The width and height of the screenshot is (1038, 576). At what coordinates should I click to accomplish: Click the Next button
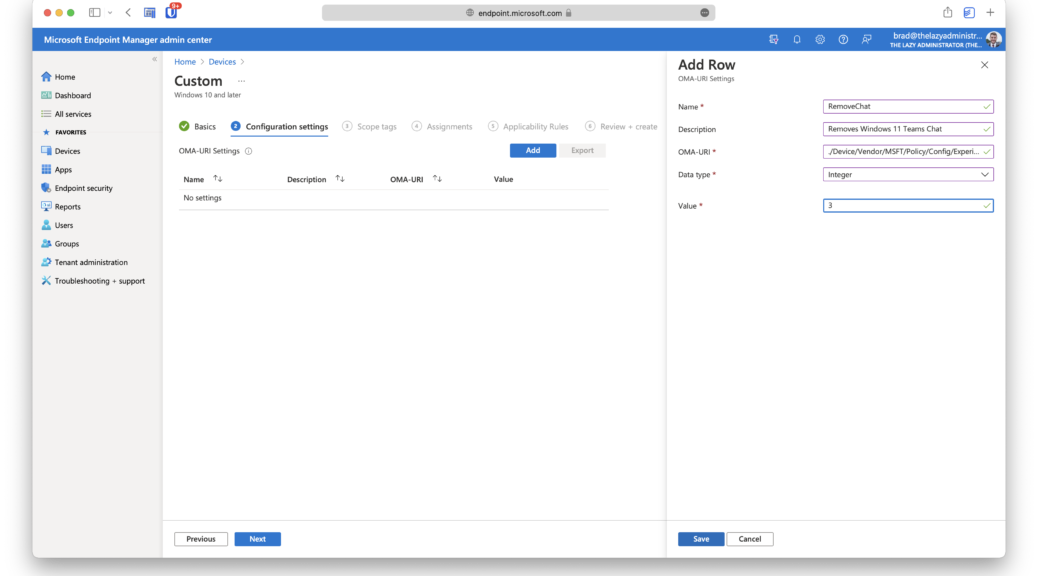258,539
